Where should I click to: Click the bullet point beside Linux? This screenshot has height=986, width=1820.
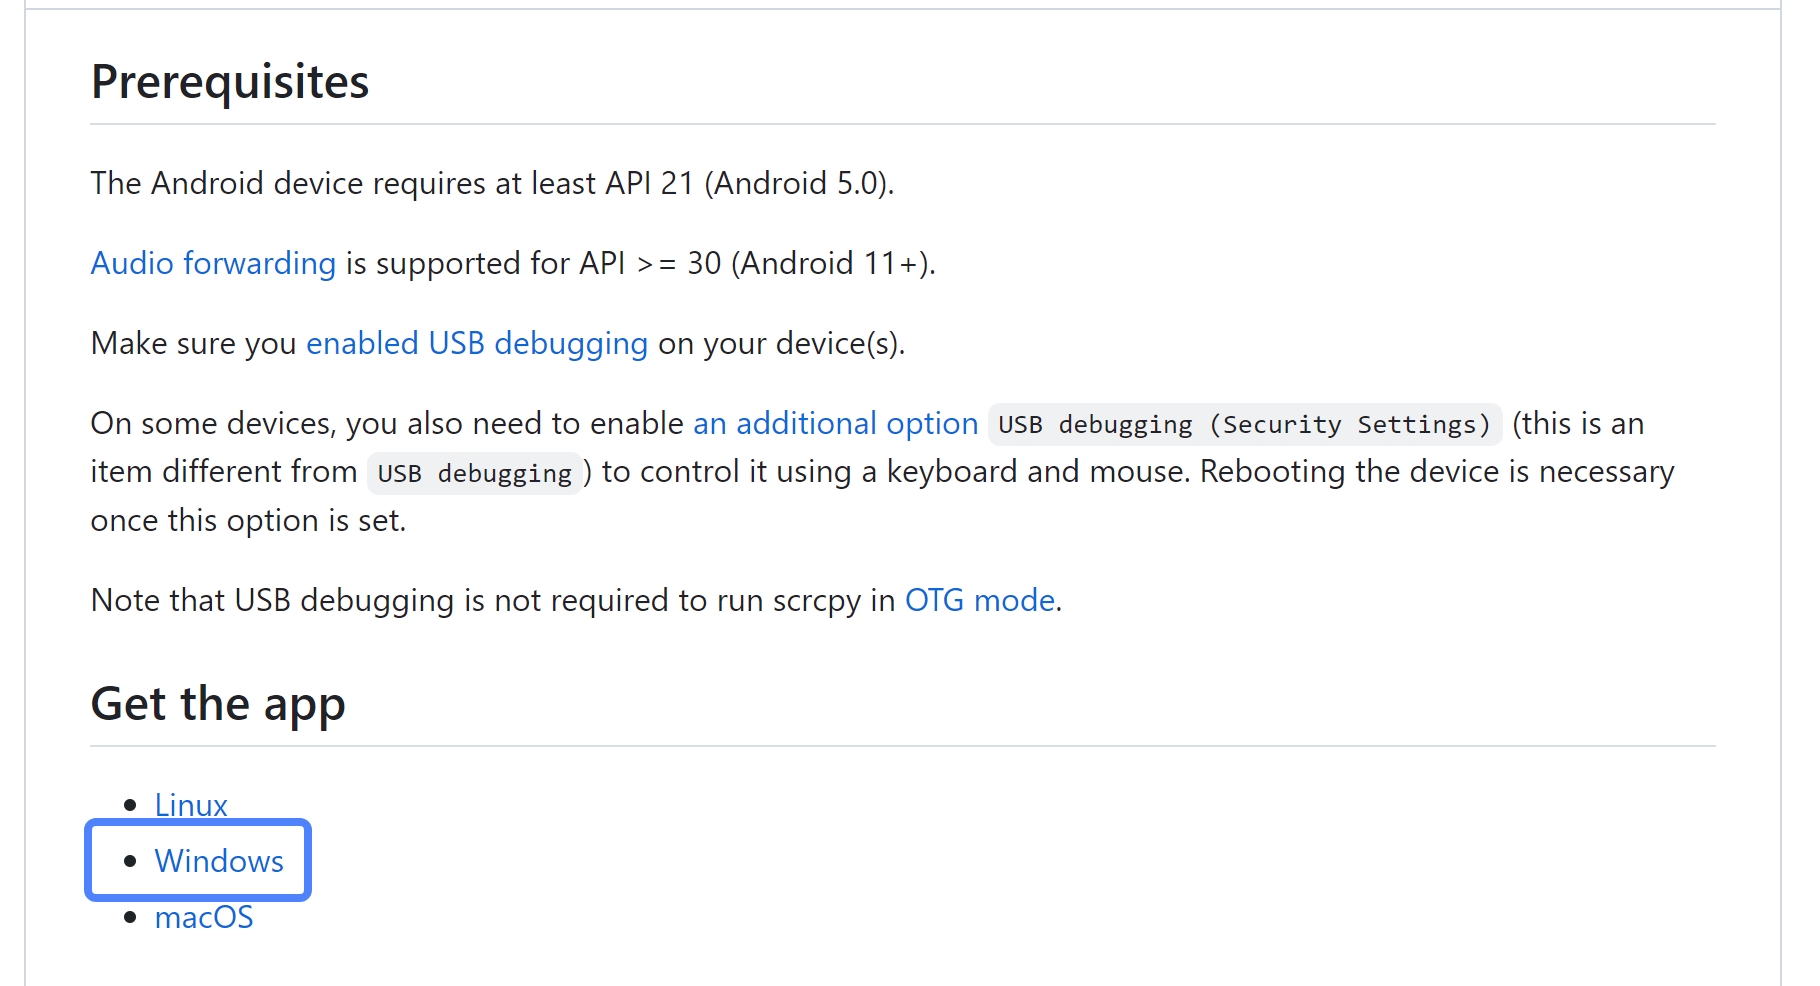130,805
